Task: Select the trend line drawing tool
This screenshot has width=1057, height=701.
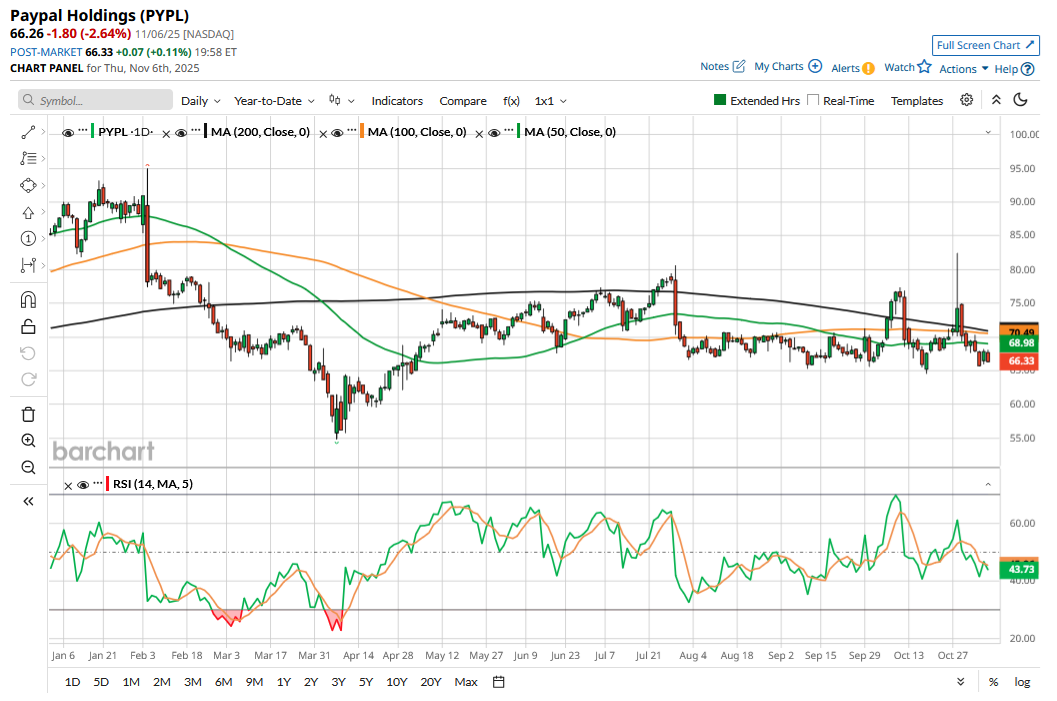Action: coord(28,132)
